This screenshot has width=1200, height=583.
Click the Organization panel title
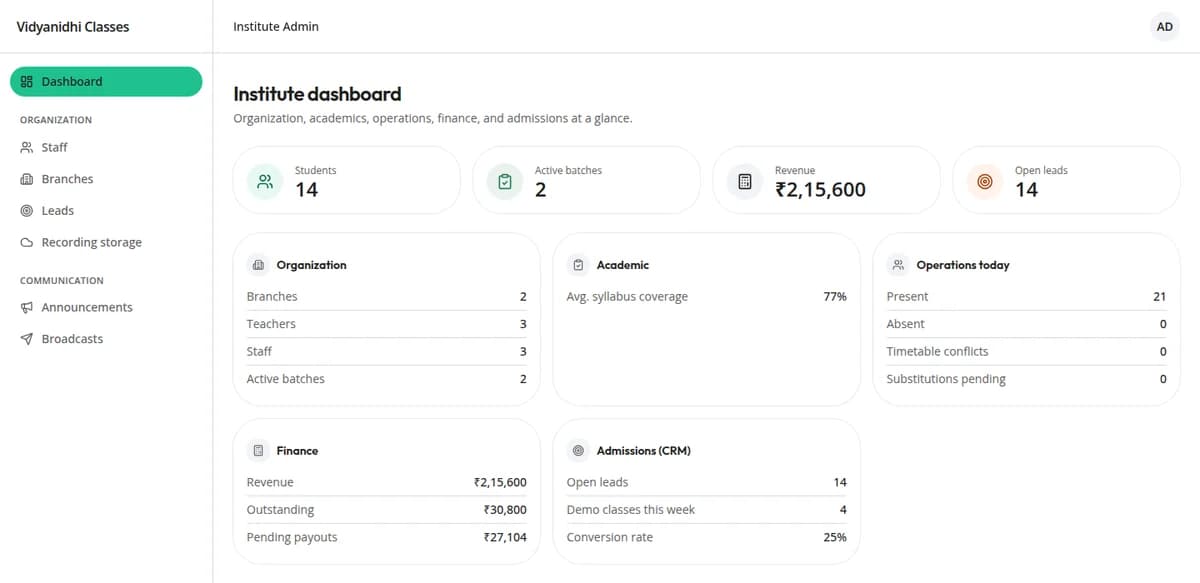click(x=312, y=265)
